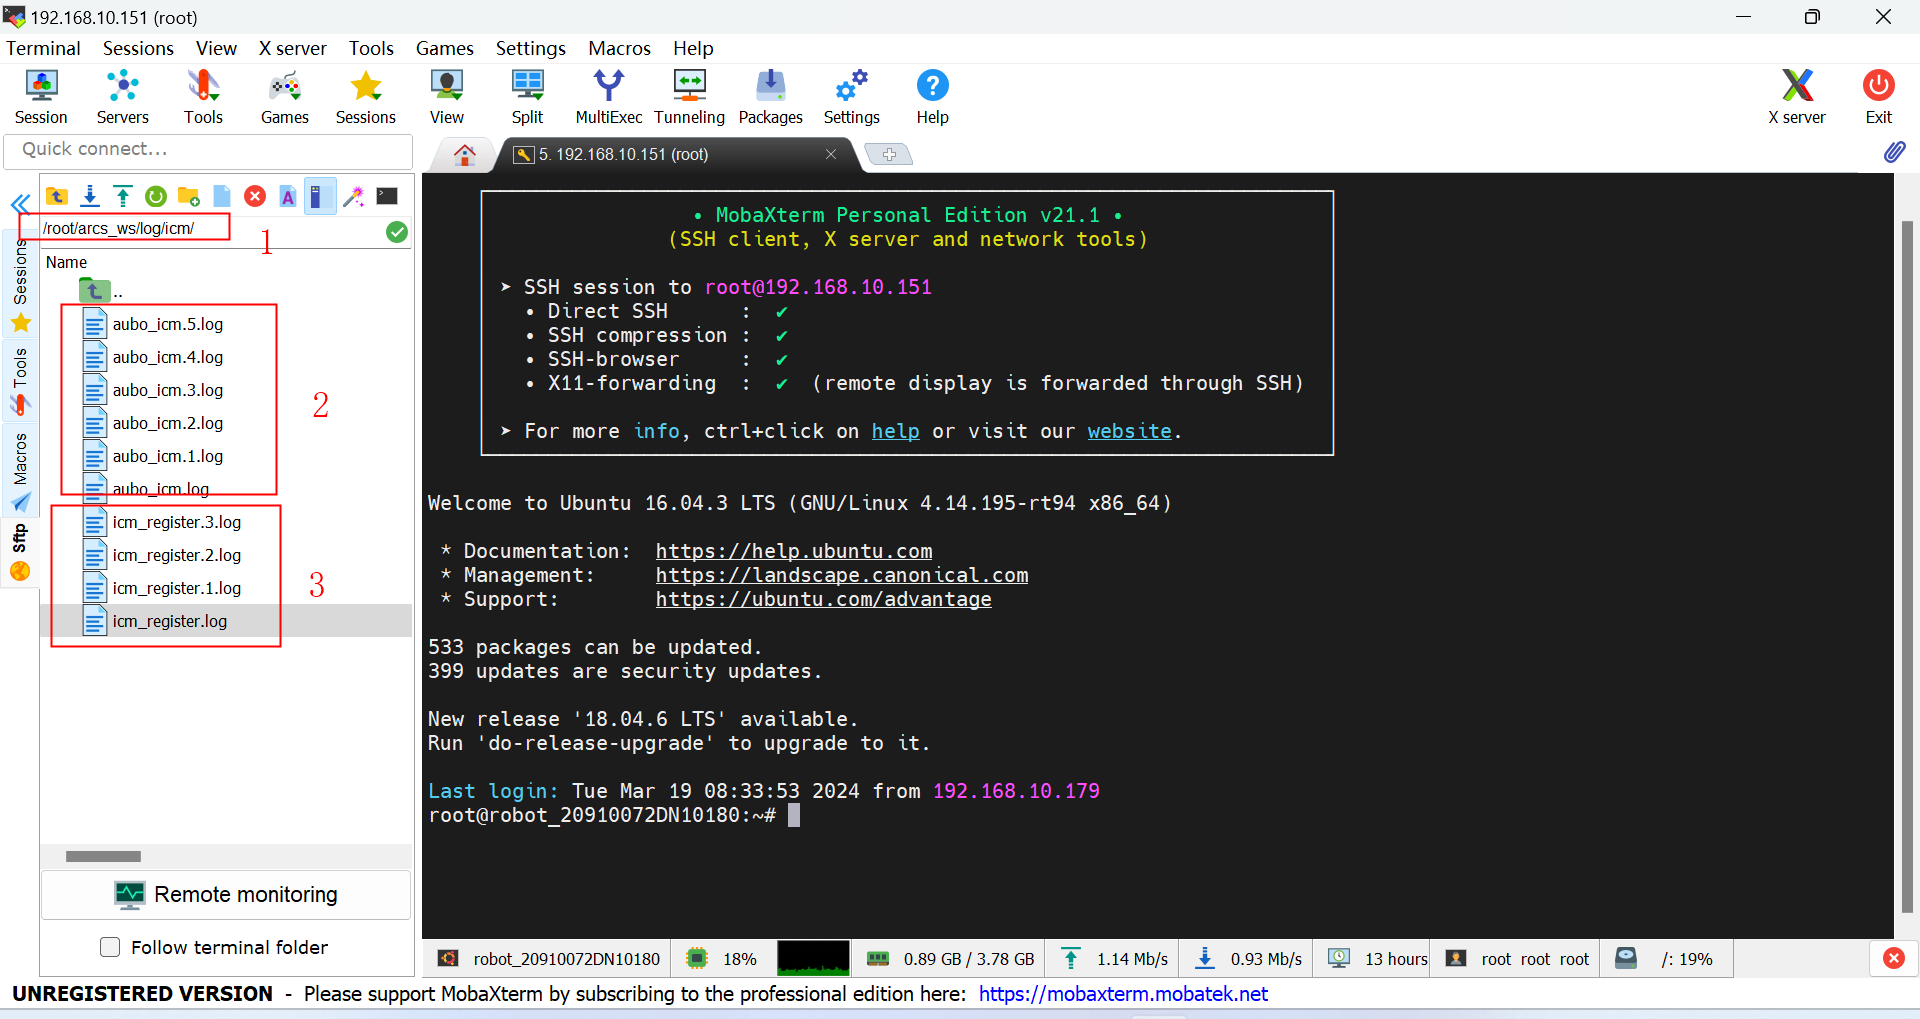Open the X server menu
Screen dimensions: 1920x1019
(292, 48)
